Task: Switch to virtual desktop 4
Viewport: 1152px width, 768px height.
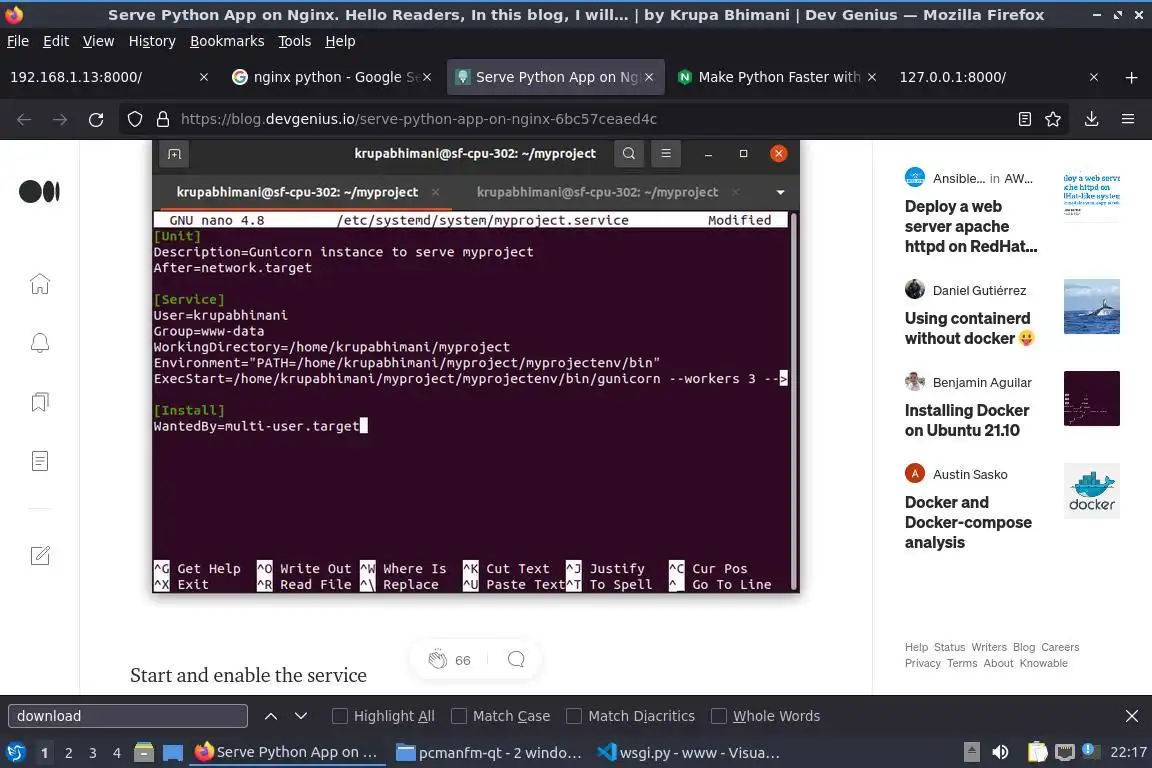Action: click(x=117, y=753)
